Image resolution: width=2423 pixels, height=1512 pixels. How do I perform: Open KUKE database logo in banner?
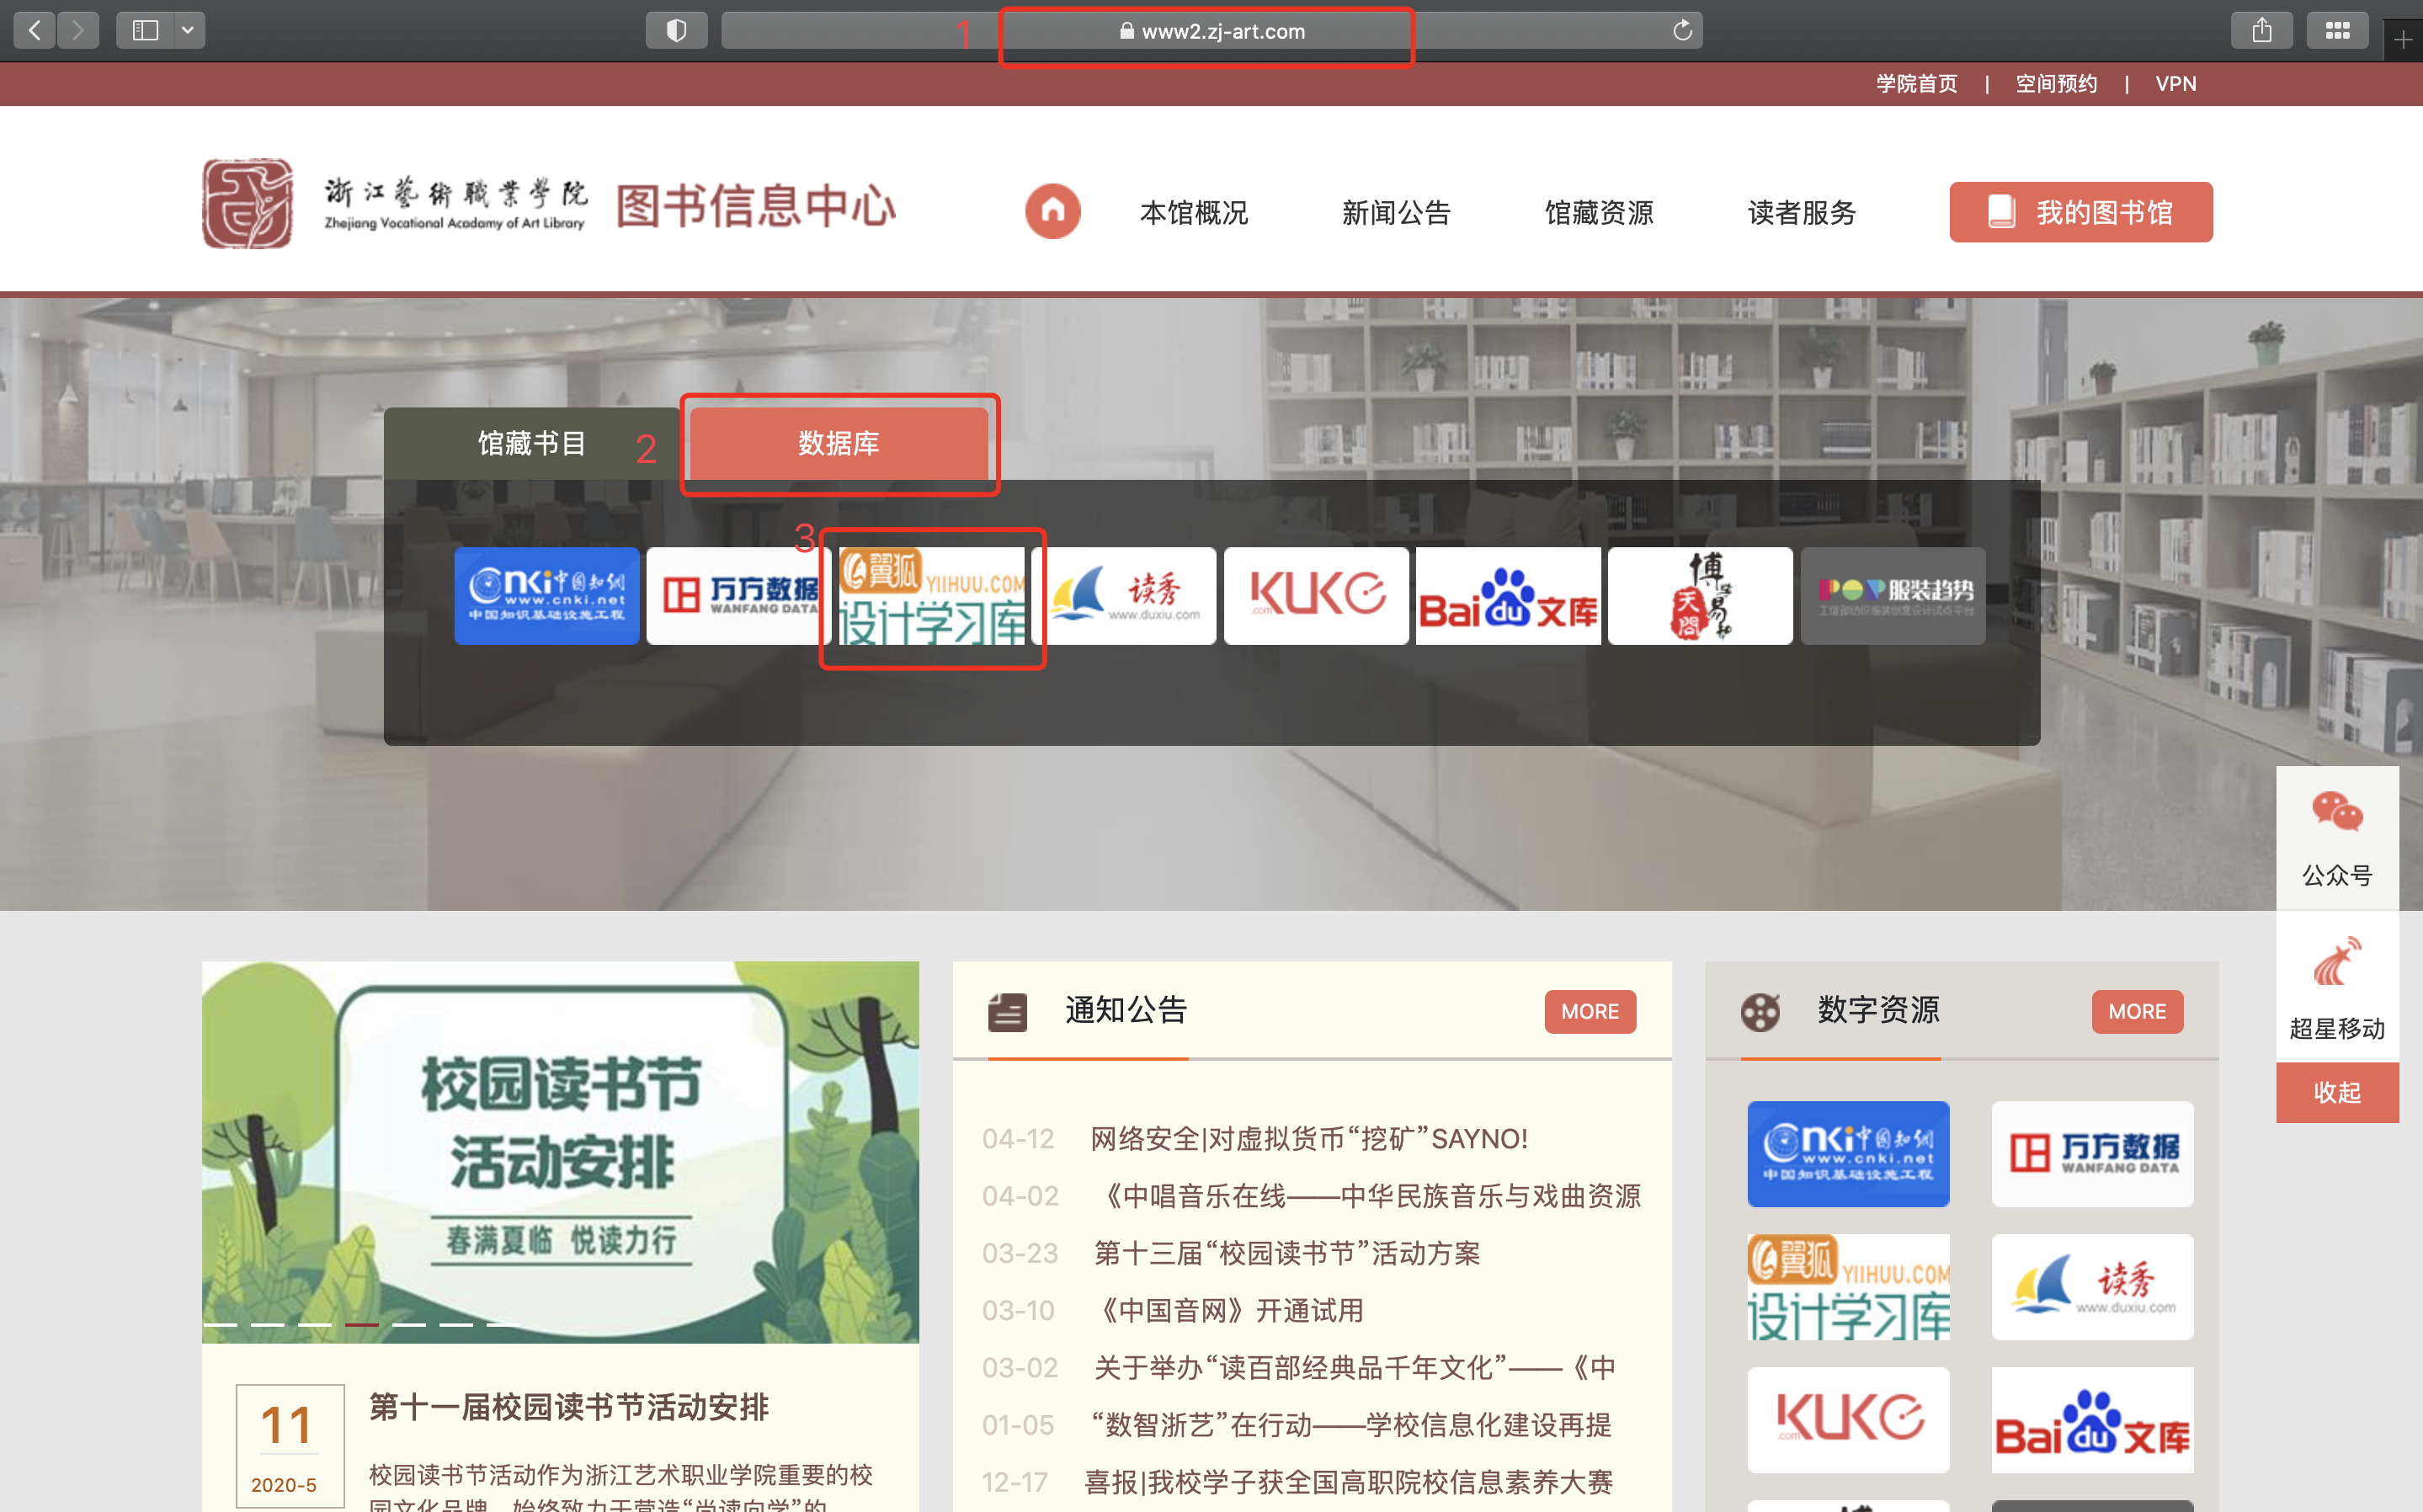[1315, 595]
